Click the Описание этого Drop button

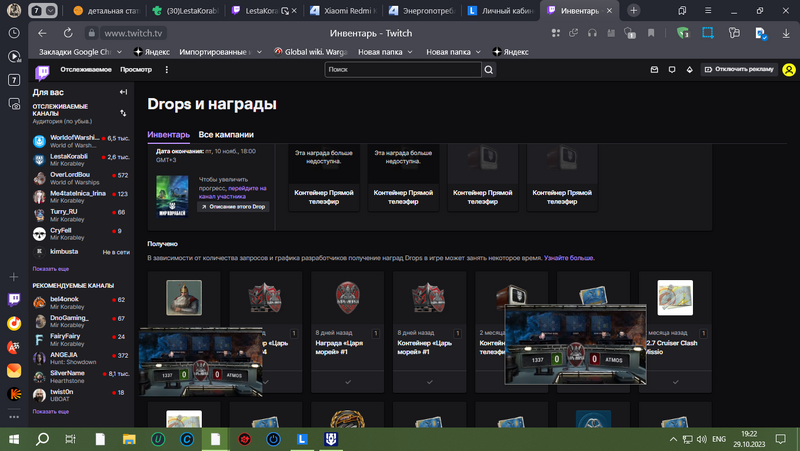click(x=232, y=207)
